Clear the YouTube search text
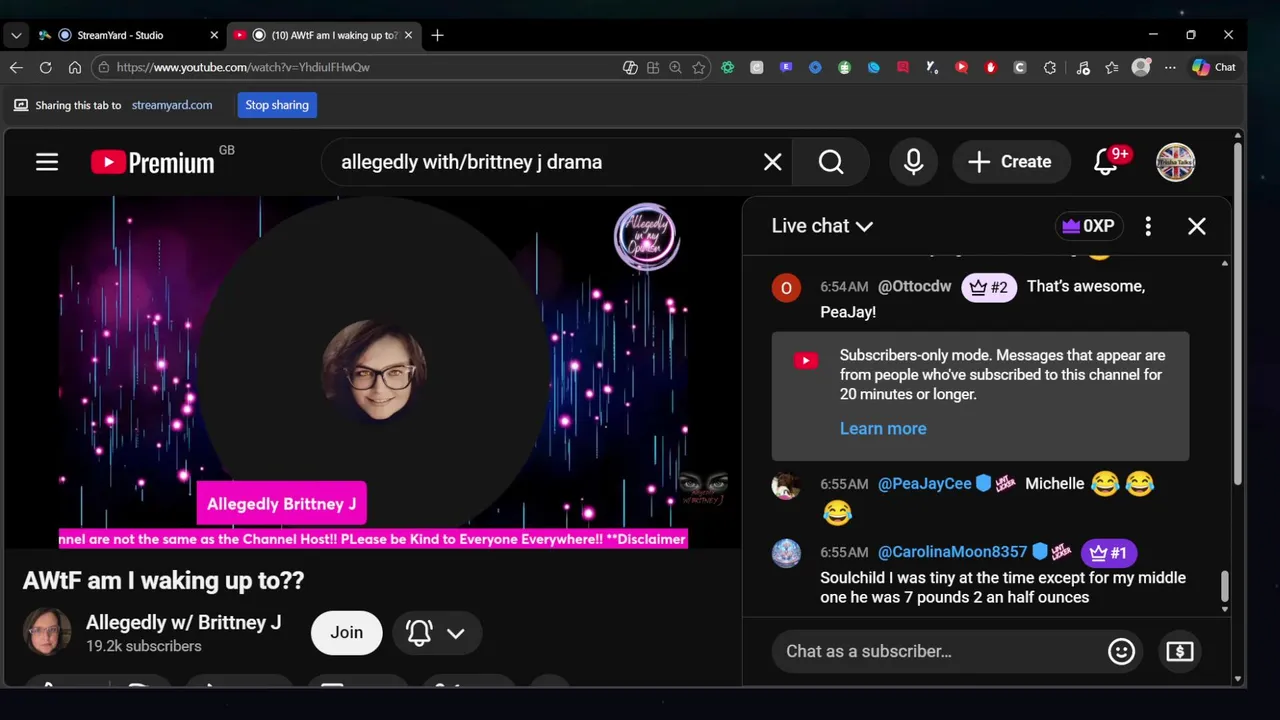 tap(772, 162)
